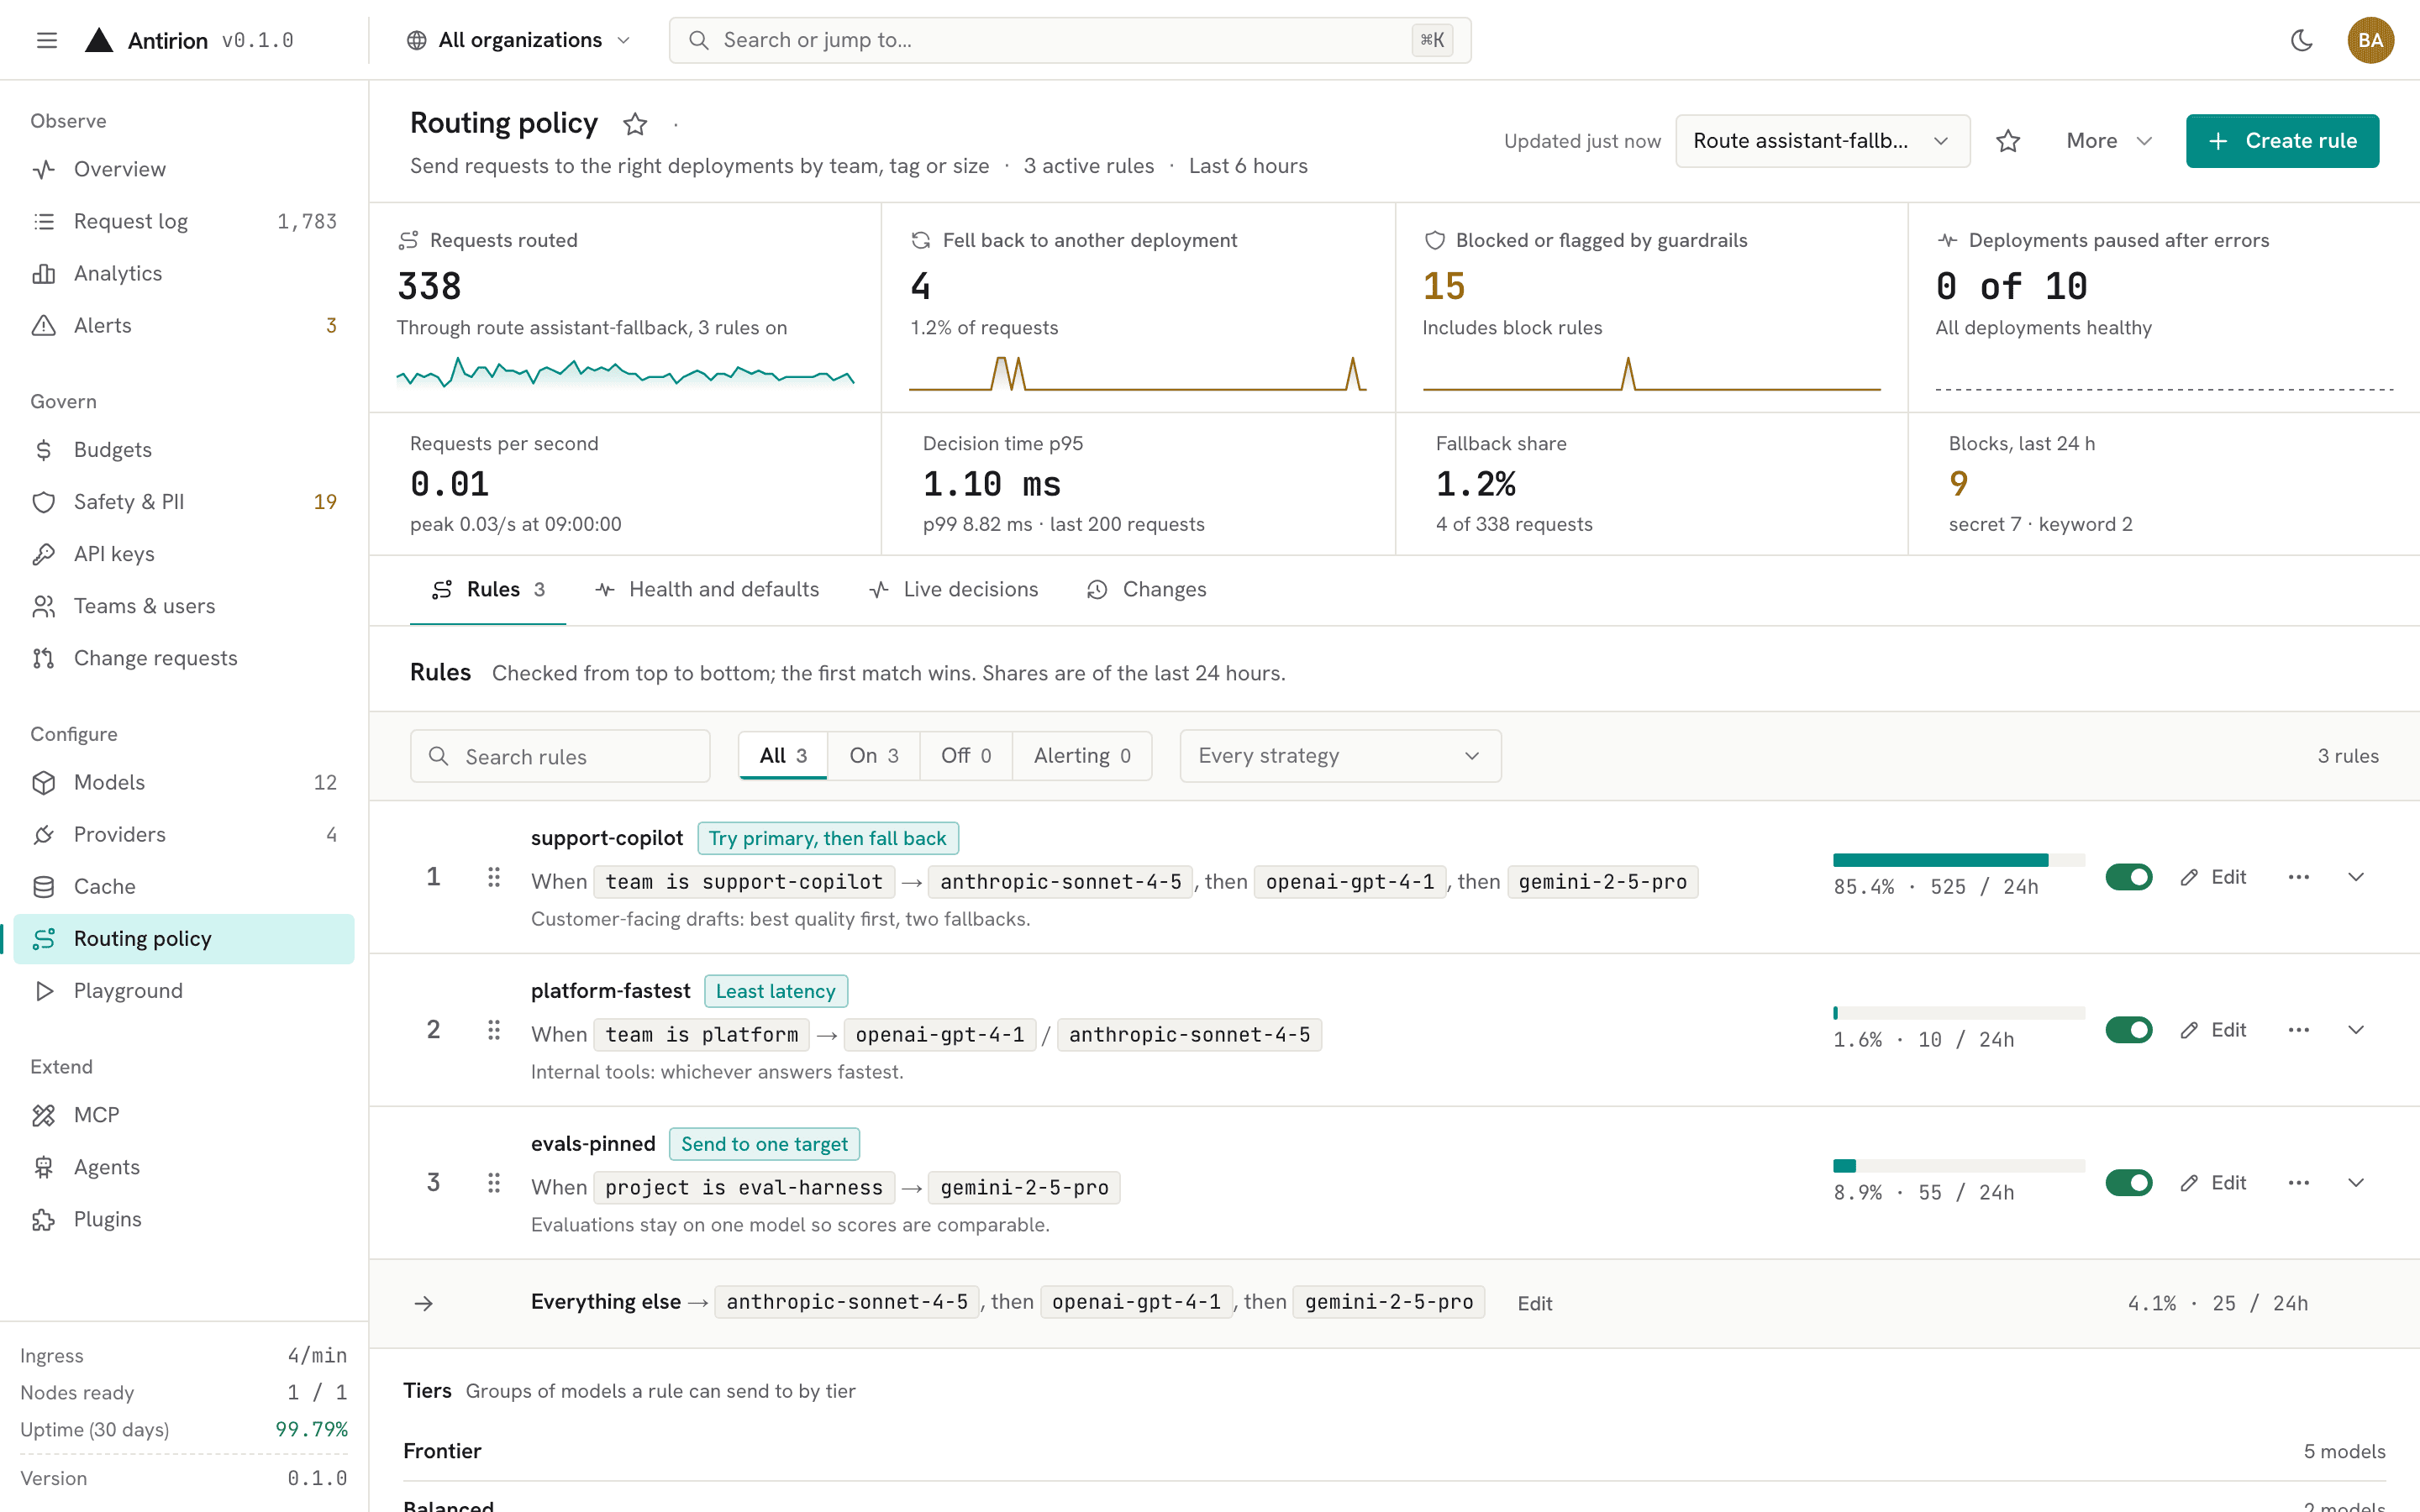This screenshot has height=1512, width=2420.
Task: Click the star beside the route selector
Action: tap(2008, 141)
